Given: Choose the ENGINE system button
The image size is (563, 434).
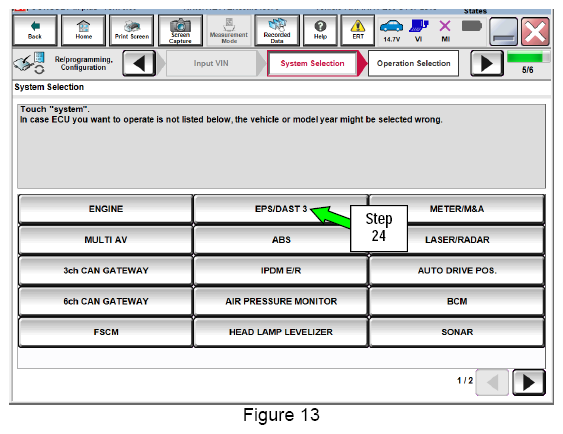Looking at the screenshot, I should (x=106, y=209).
